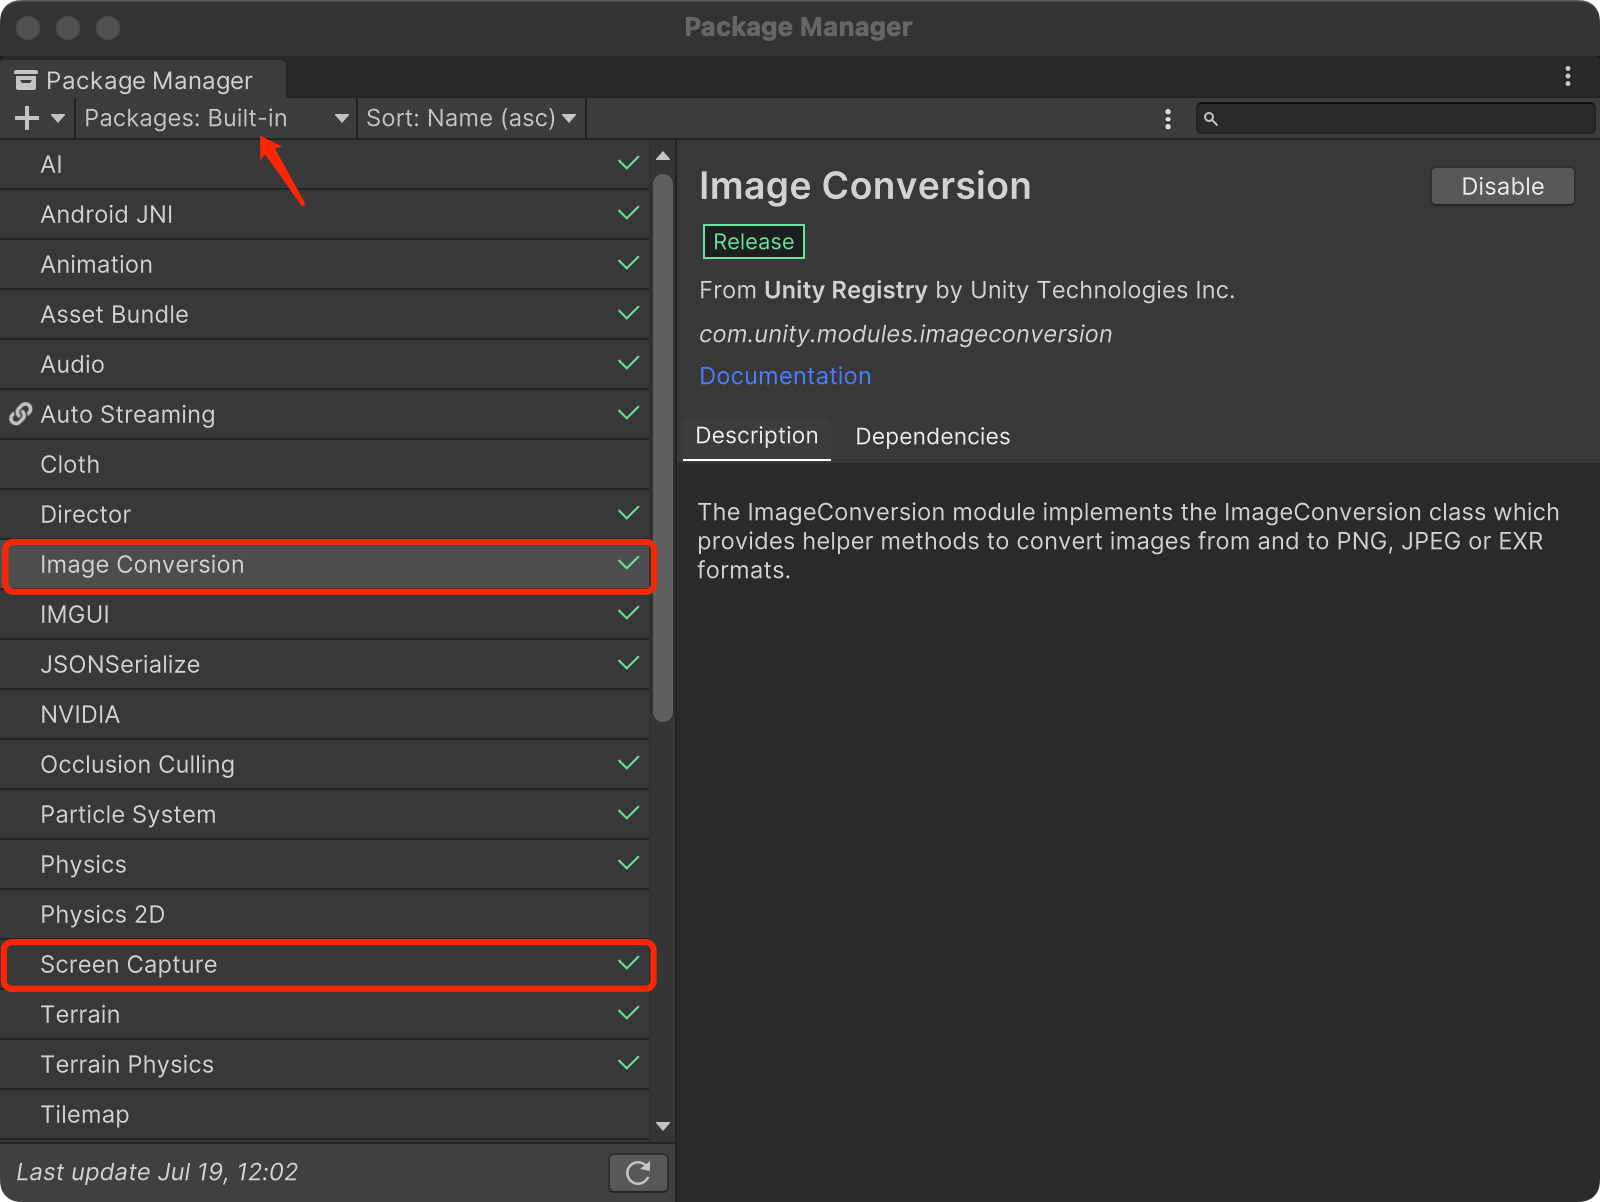Image resolution: width=1600 pixels, height=1202 pixels.
Task: Open the toolbar advanced options kebab menu
Action: click(1167, 119)
